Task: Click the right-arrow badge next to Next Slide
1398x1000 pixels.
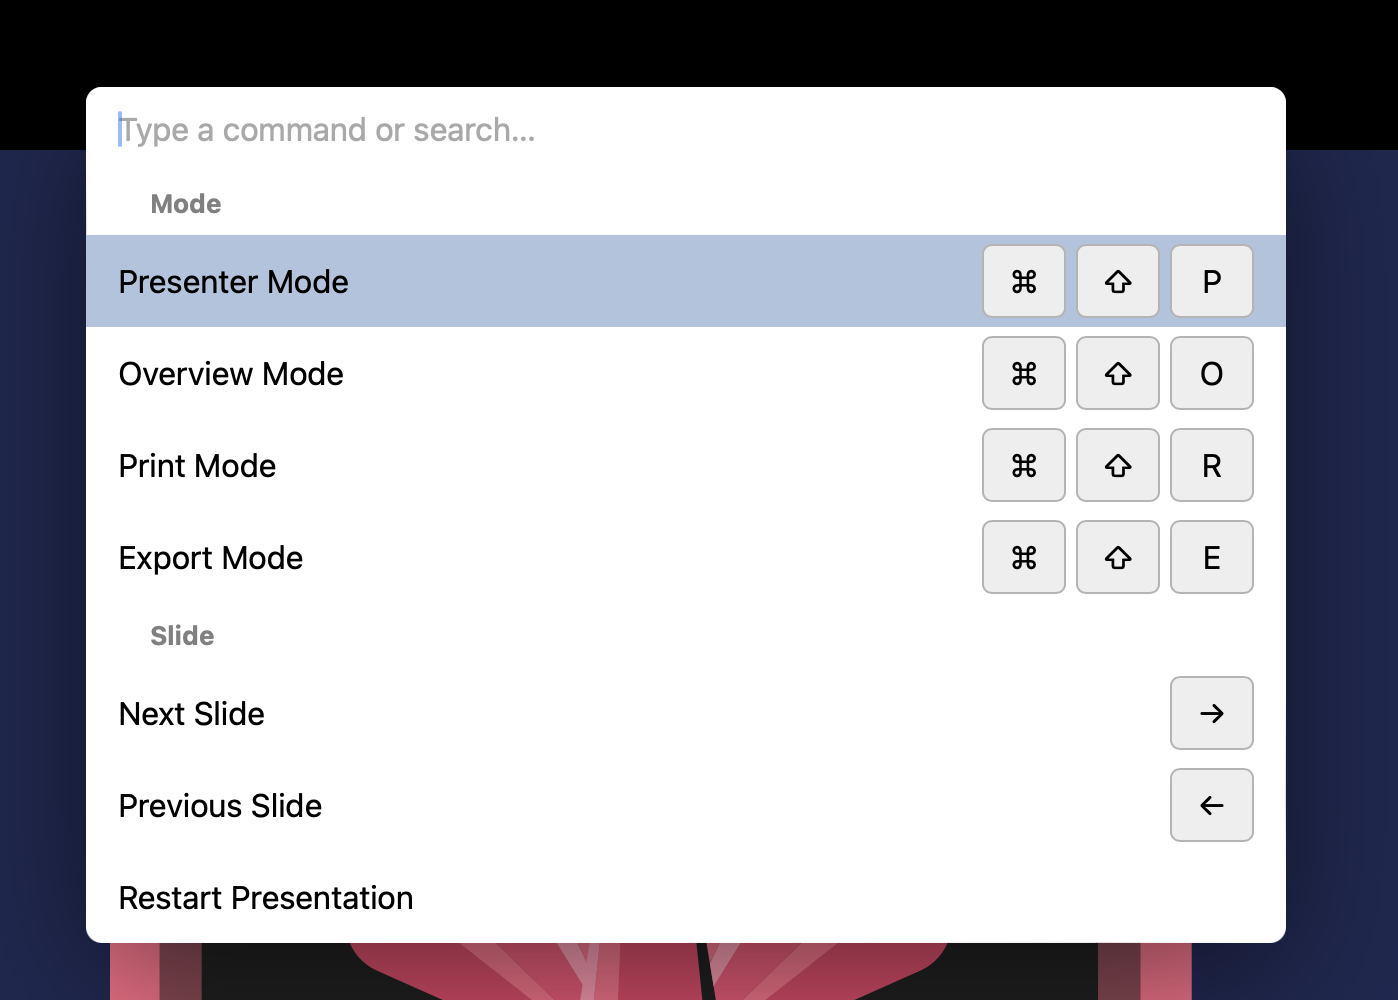Action: click(x=1211, y=713)
